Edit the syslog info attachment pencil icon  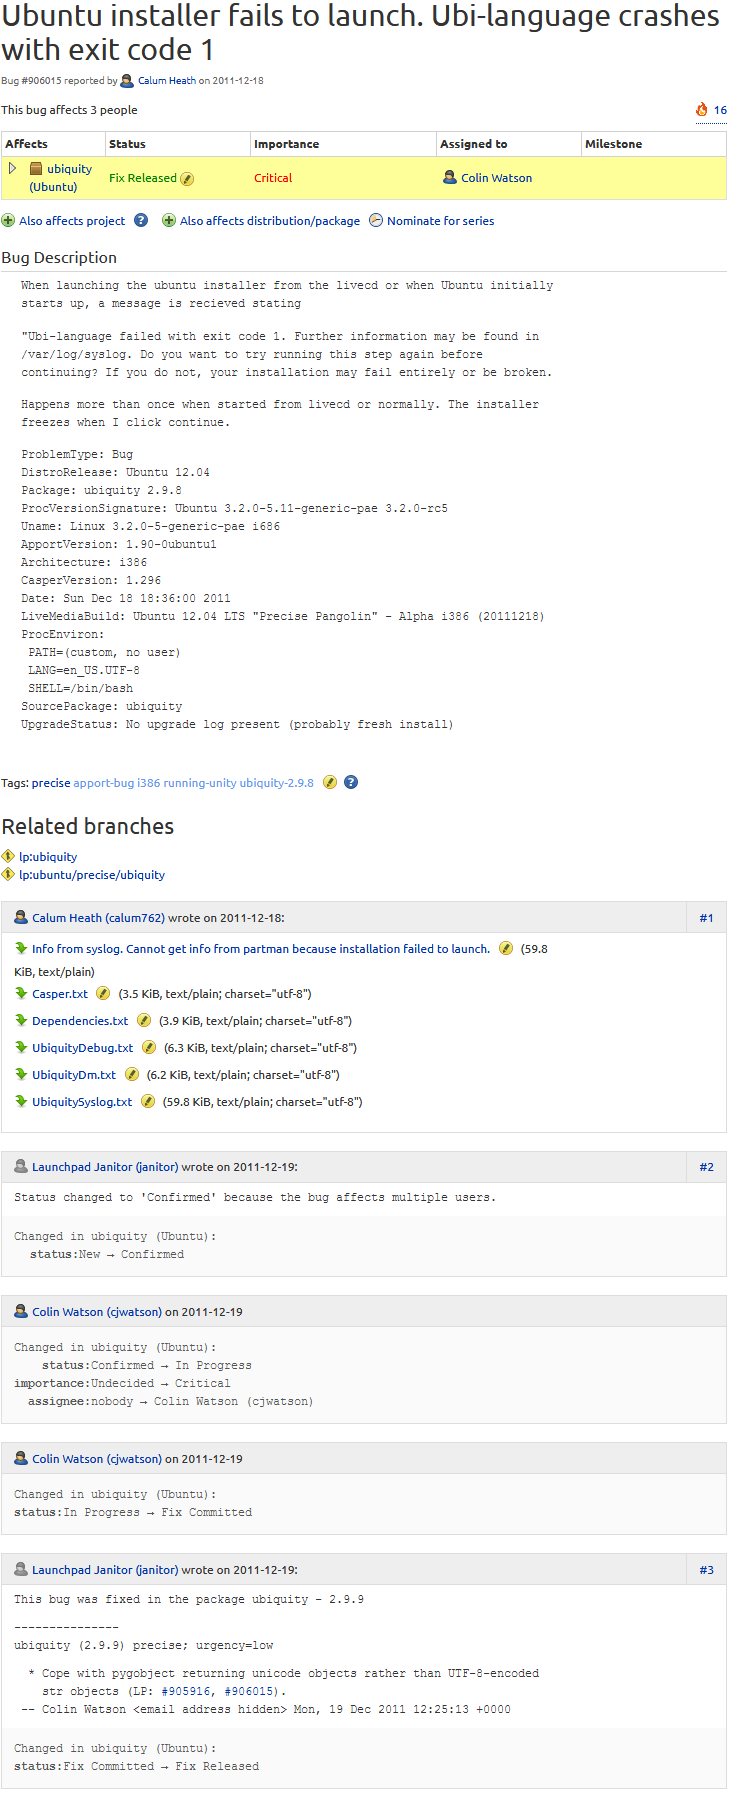click(x=506, y=948)
